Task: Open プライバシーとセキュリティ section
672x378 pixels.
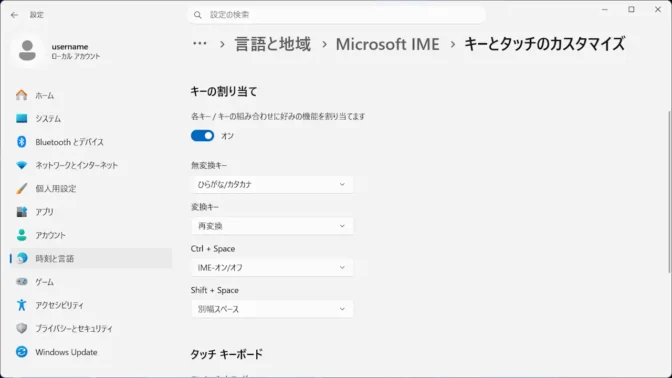Action: pos(91,328)
